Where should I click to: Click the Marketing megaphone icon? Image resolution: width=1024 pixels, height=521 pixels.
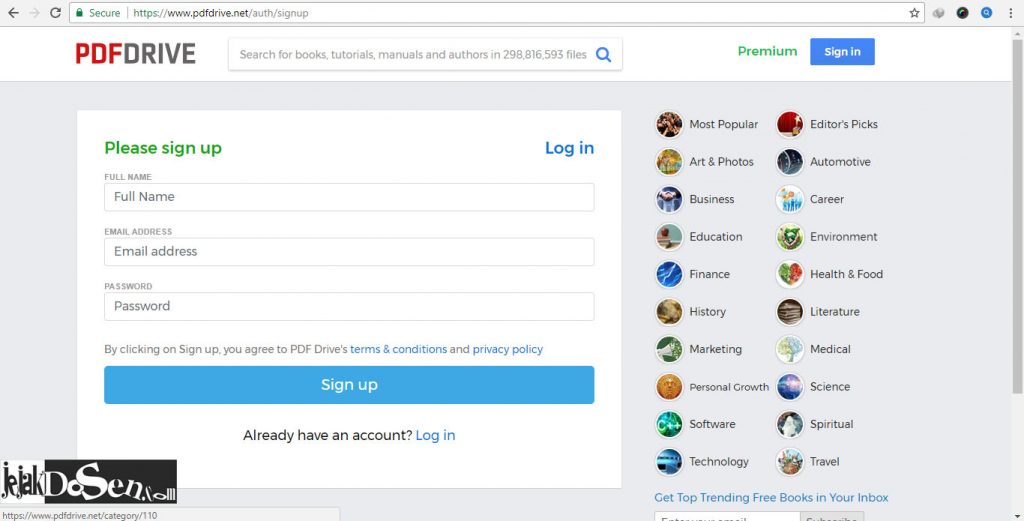pyautogui.click(x=669, y=349)
